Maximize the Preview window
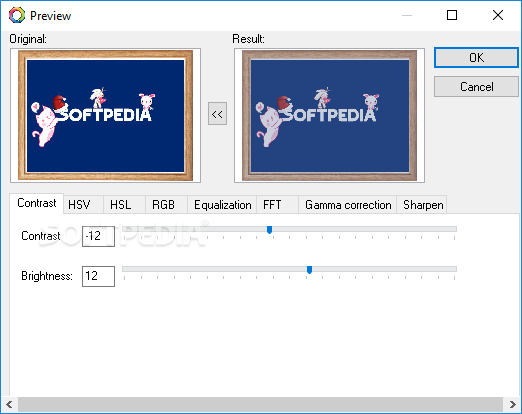This screenshot has height=414, width=522. point(452,15)
